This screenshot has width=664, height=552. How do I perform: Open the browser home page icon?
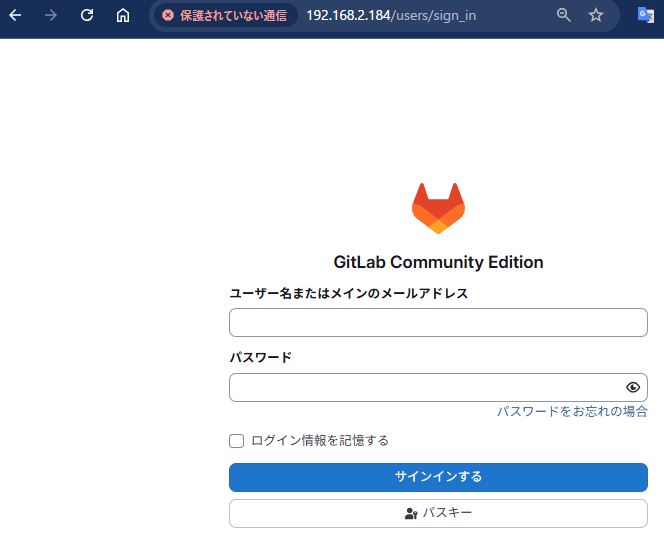pyautogui.click(x=123, y=16)
